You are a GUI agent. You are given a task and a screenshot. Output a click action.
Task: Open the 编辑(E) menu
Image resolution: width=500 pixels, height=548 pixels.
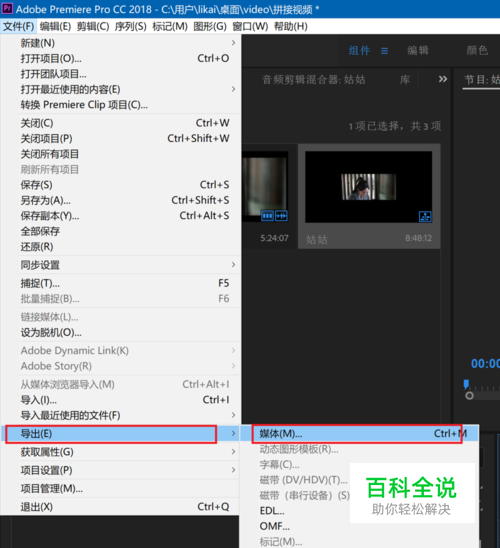55,27
